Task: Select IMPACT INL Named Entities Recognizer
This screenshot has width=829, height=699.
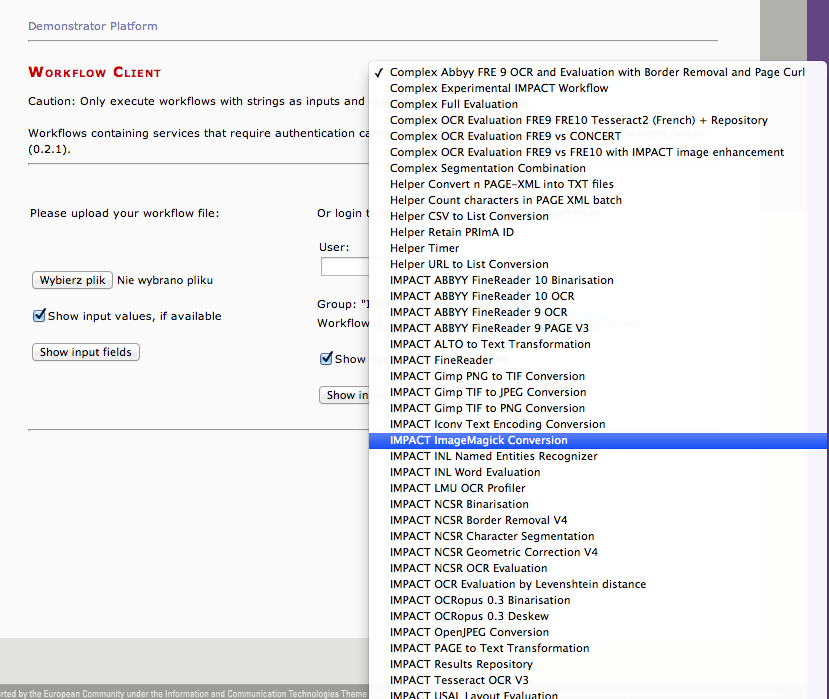Action: 597,456
